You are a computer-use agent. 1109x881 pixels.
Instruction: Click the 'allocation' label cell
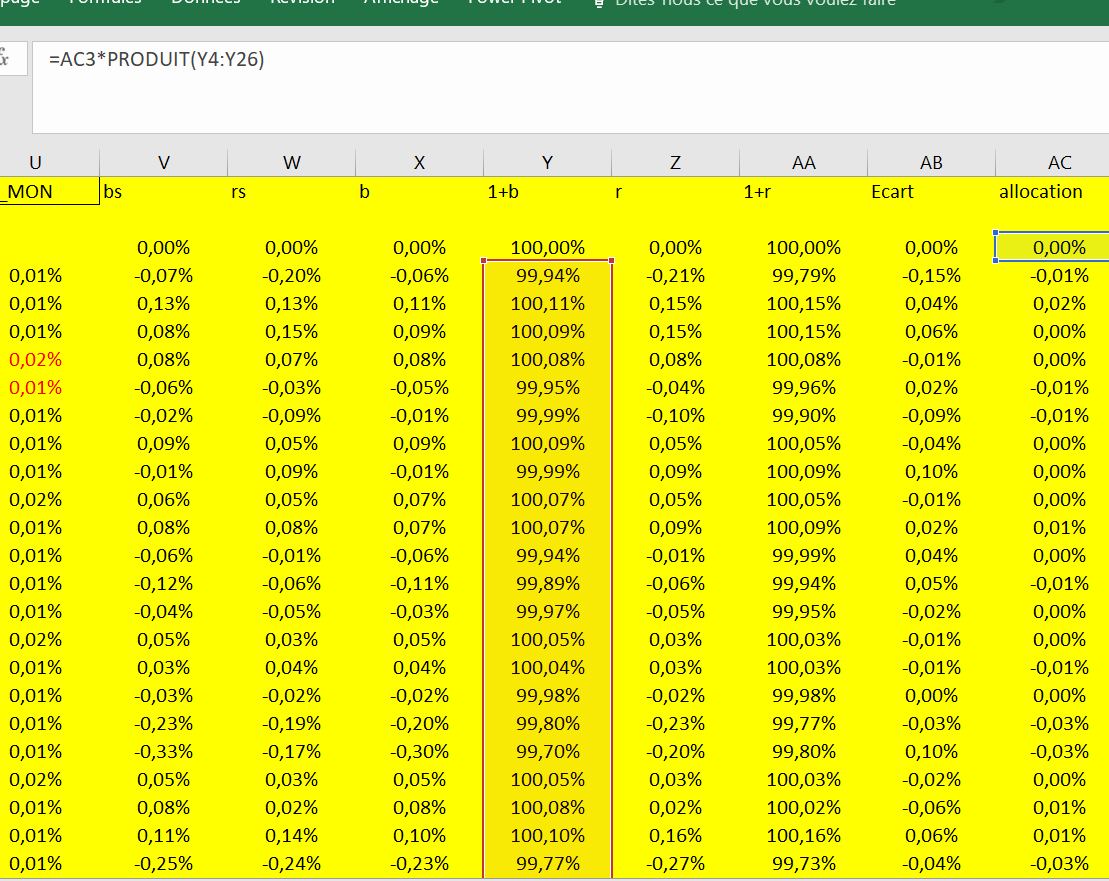tap(1052, 192)
